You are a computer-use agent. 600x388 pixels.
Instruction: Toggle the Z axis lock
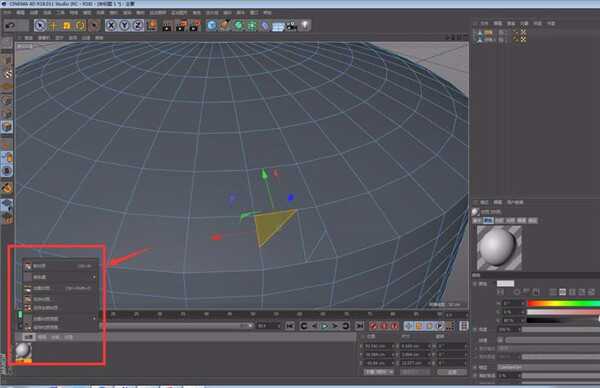138,26
